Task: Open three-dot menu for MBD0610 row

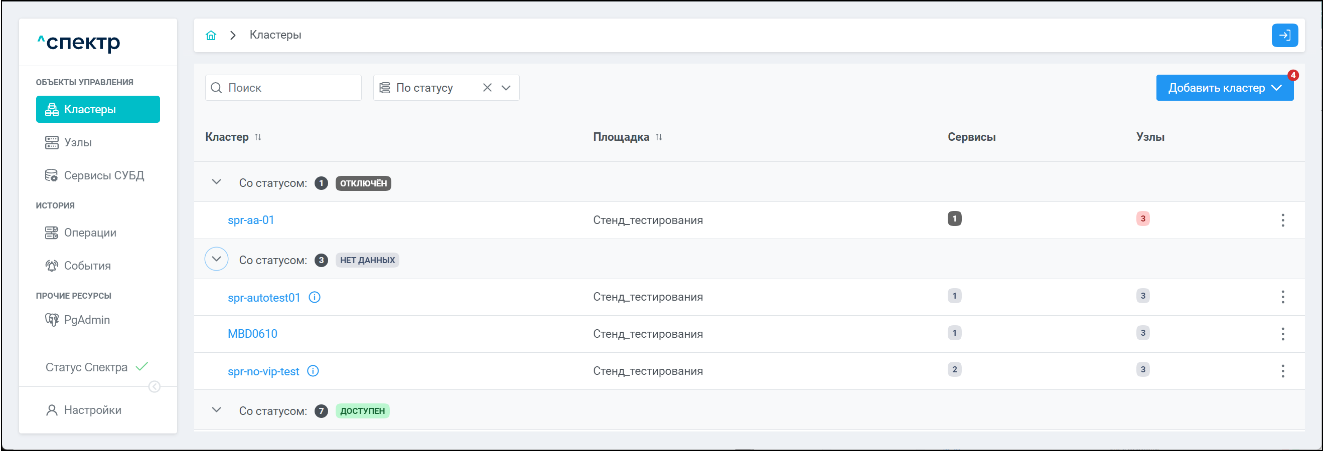Action: [x=1283, y=334]
